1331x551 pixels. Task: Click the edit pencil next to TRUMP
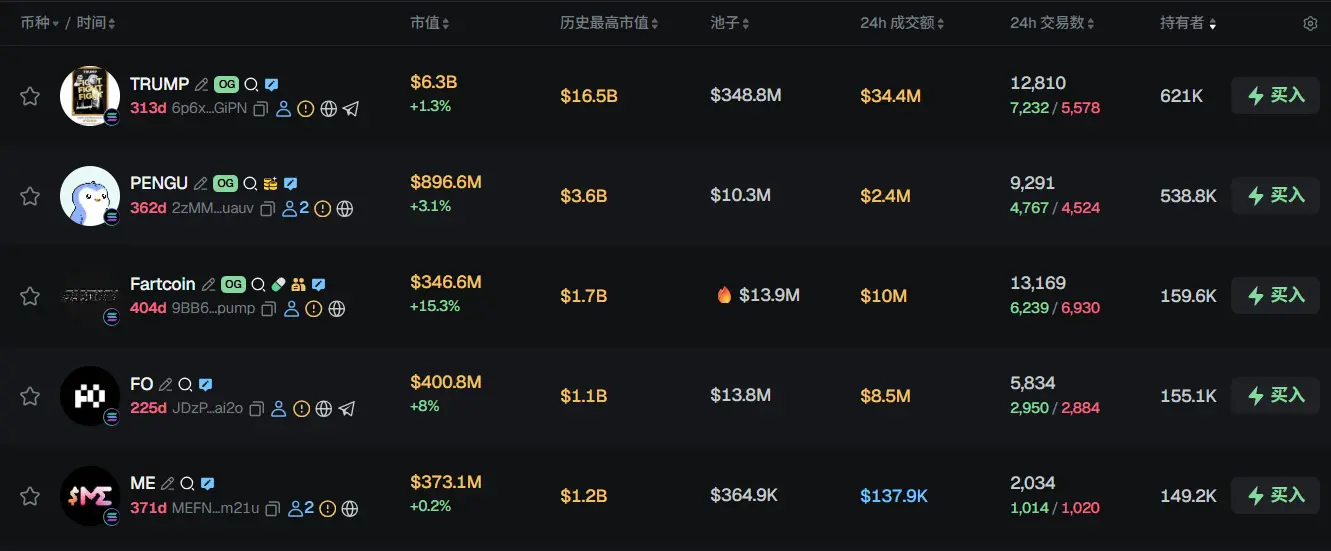(x=202, y=84)
